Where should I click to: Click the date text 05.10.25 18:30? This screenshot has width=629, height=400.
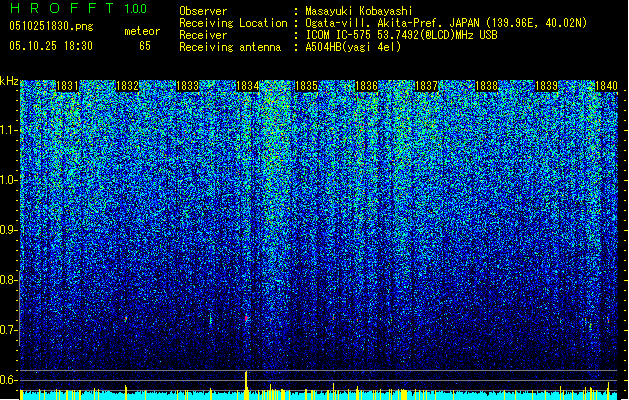click(51, 46)
